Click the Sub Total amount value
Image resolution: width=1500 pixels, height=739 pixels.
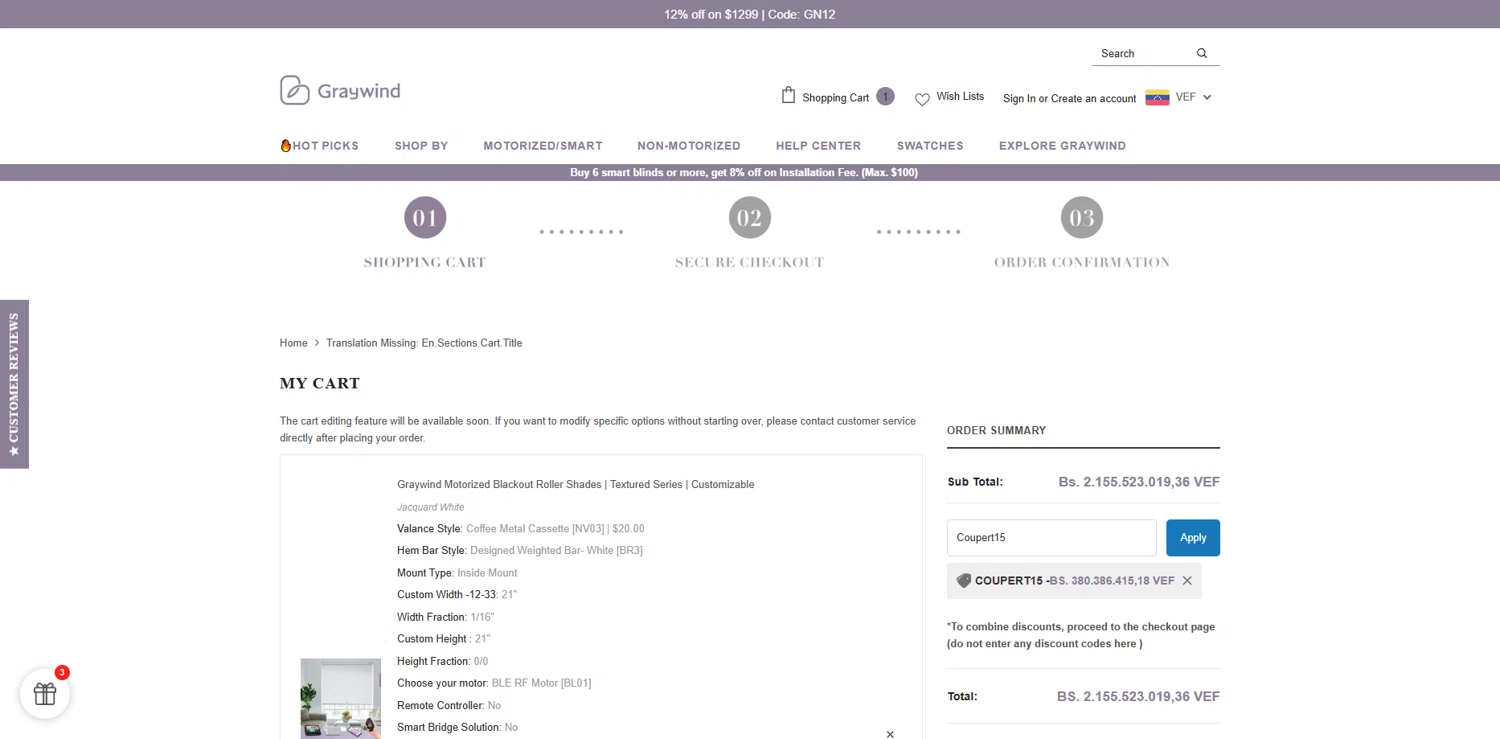[1139, 482]
